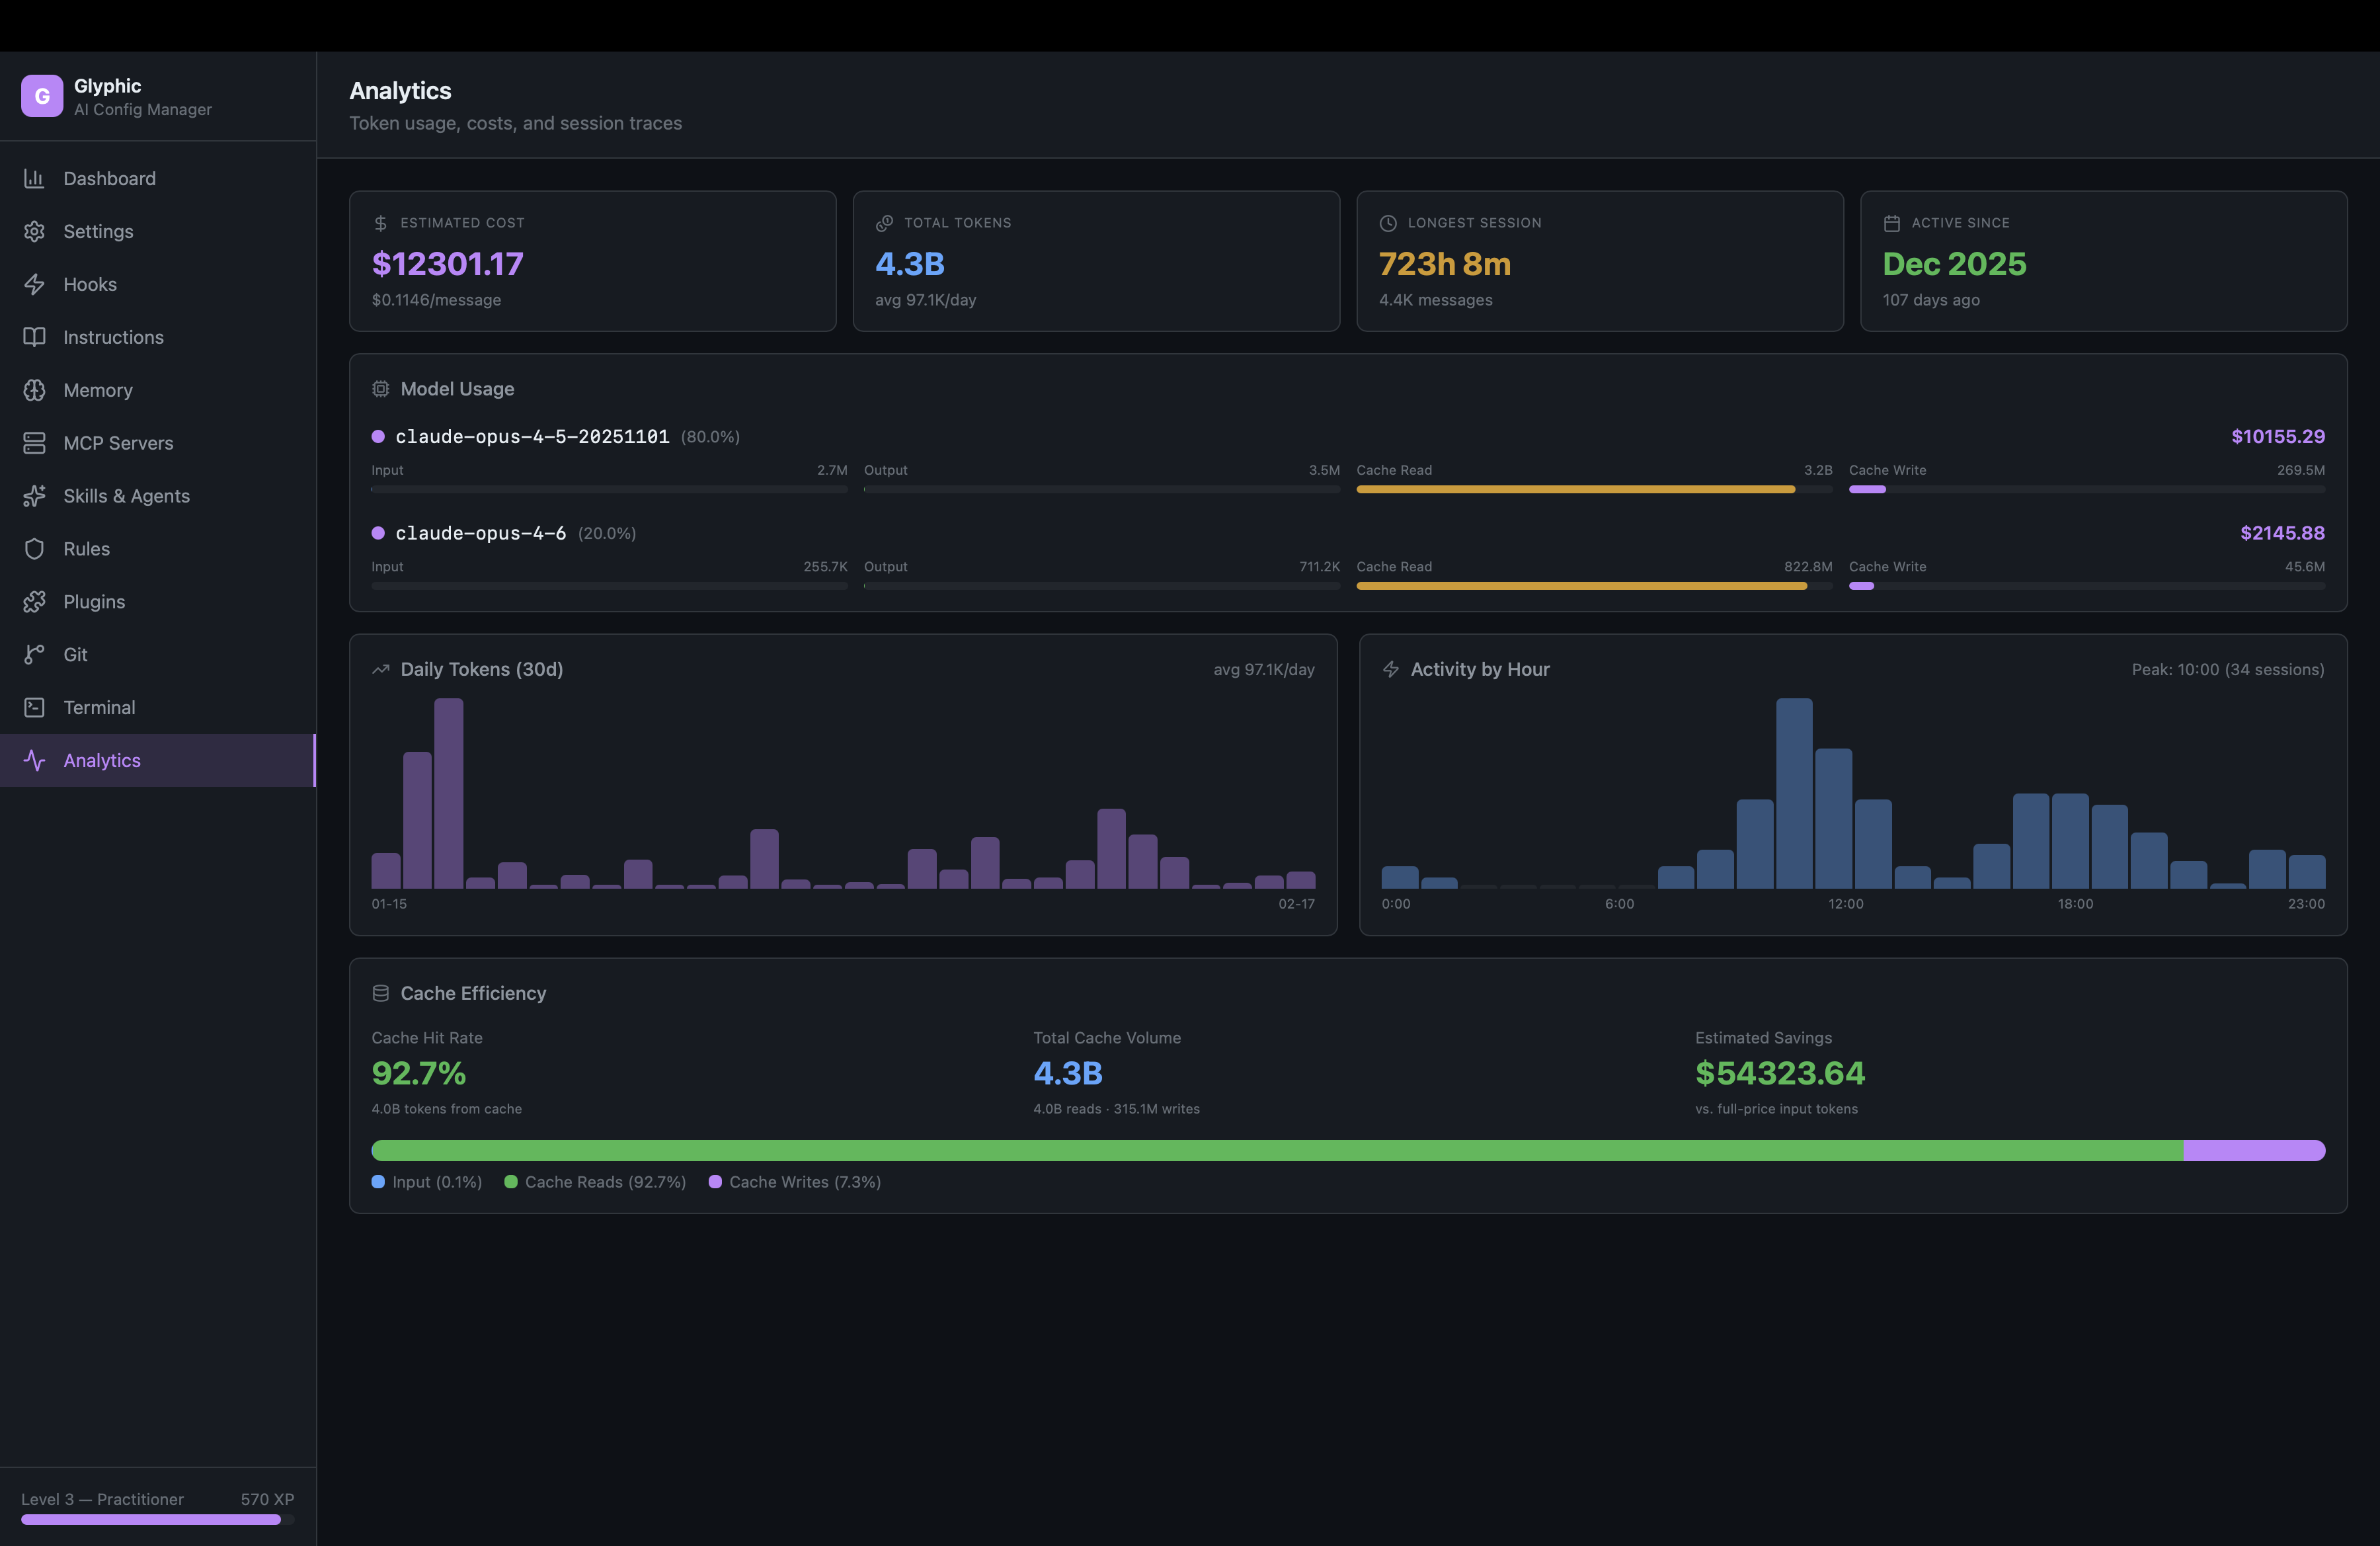Click the Rules shield icon
Viewport: 2380px width, 1546px height.
click(34, 548)
